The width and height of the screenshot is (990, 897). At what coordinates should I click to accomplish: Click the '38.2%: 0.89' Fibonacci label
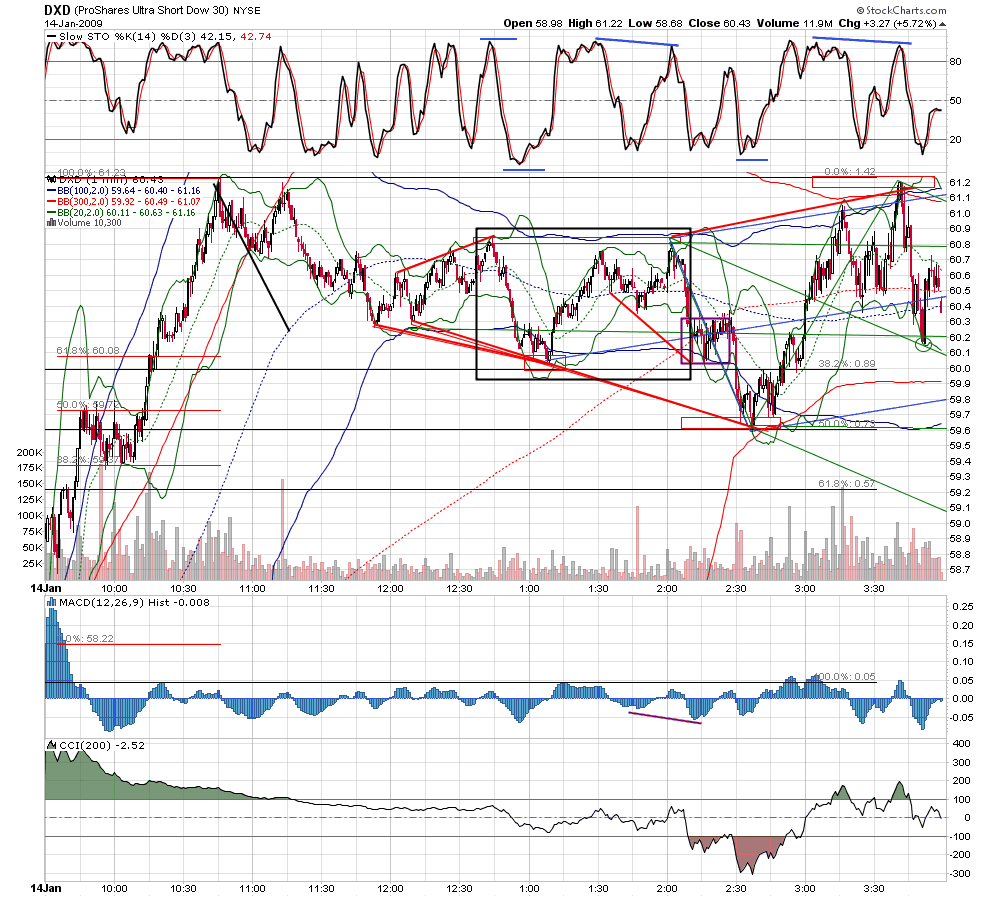(x=847, y=364)
